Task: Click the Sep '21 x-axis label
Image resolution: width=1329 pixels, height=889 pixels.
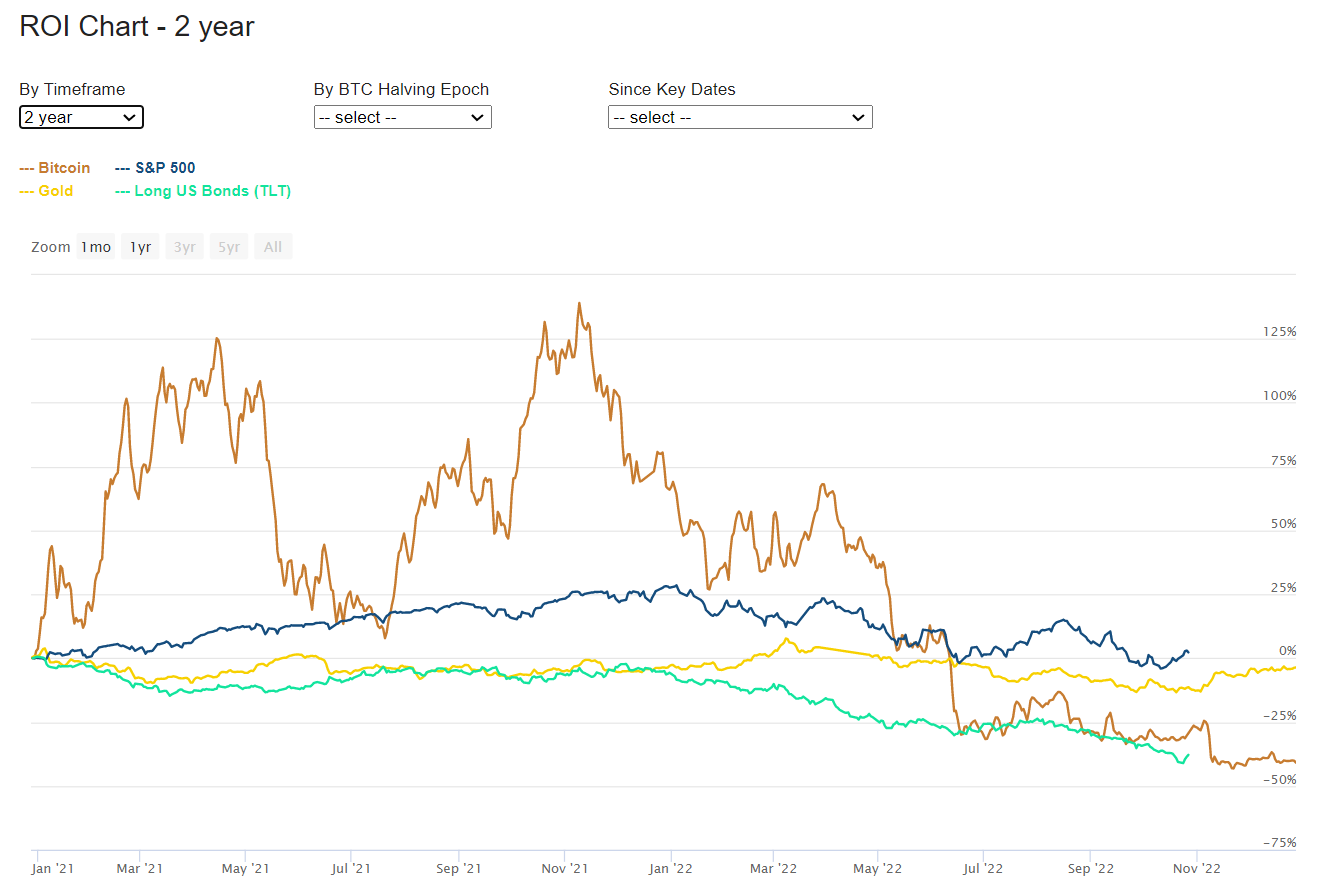Action: 458,869
